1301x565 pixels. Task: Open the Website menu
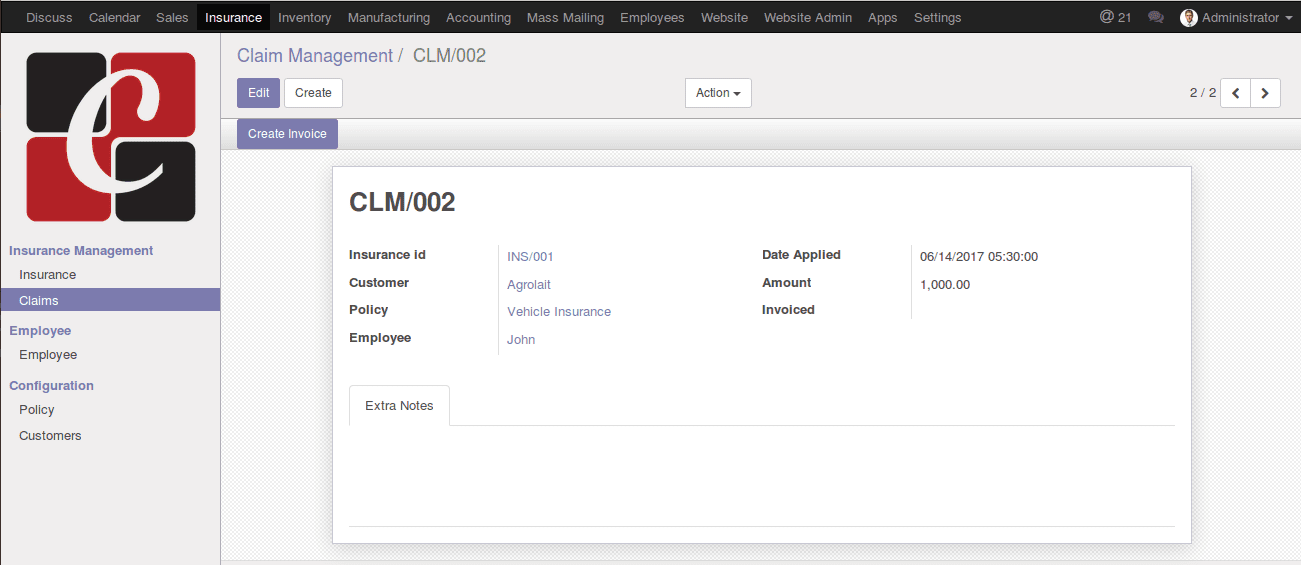coord(724,17)
